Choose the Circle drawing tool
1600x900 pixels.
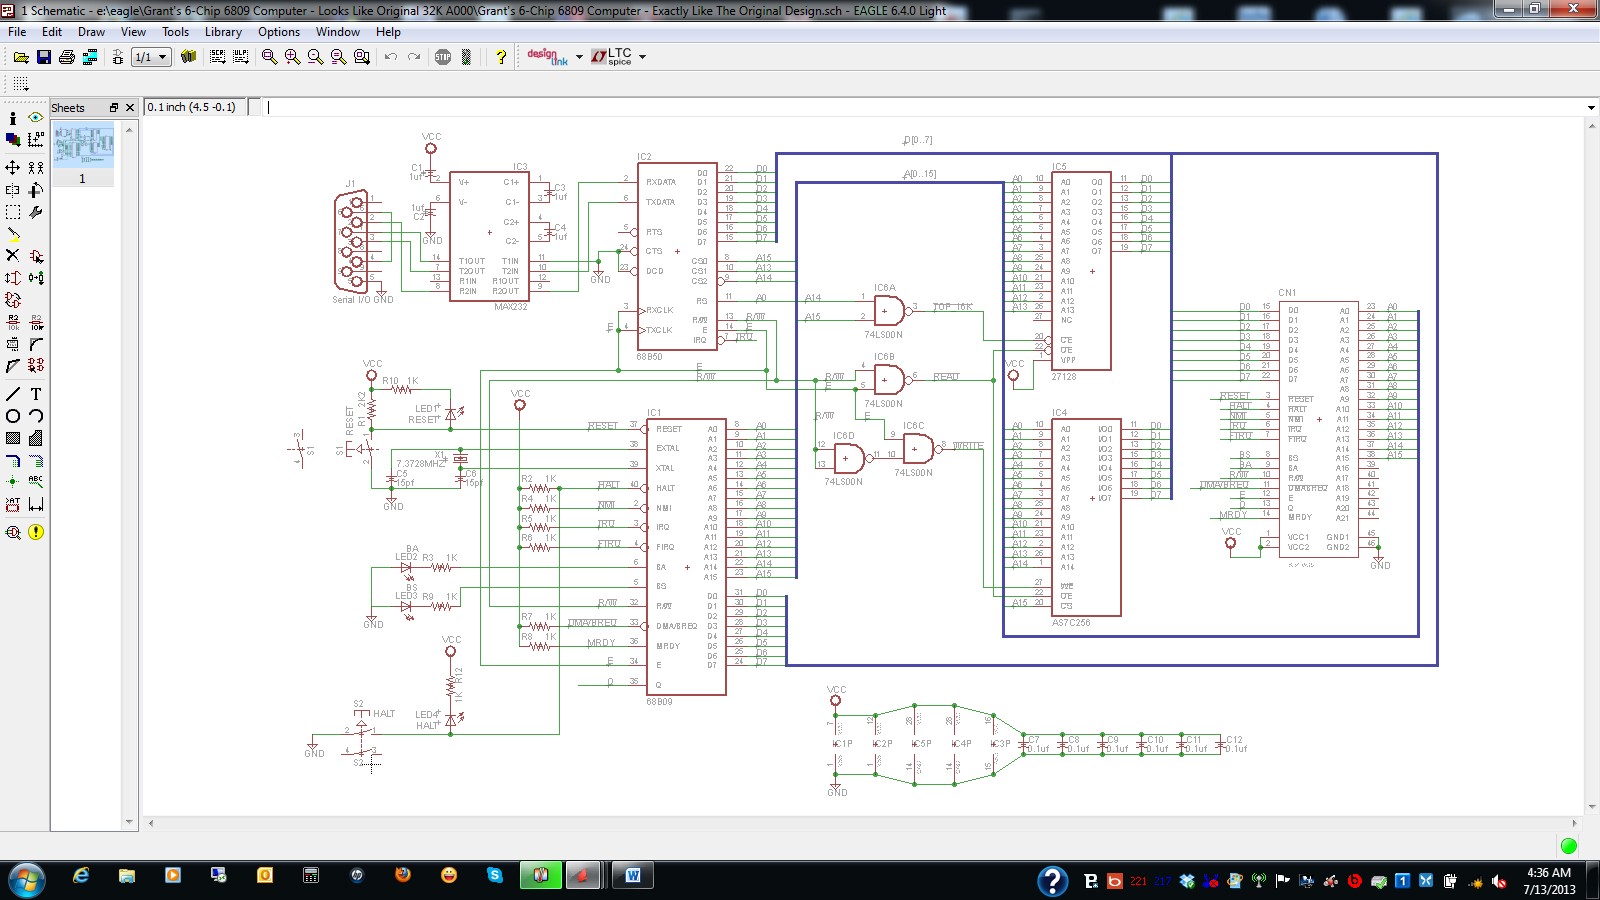[x=13, y=416]
